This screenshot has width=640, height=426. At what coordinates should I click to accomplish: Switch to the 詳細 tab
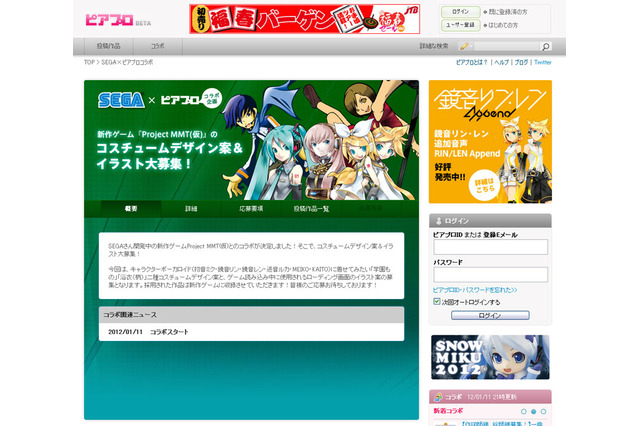pyautogui.click(x=191, y=209)
